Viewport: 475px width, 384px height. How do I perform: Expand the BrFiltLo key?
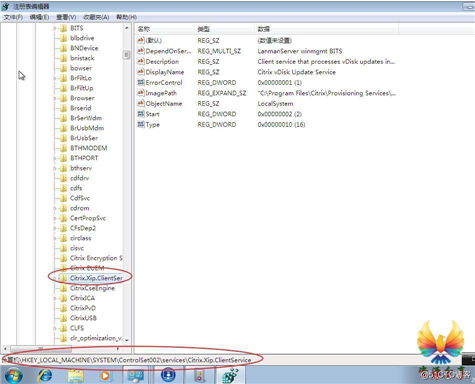(55, 78)
